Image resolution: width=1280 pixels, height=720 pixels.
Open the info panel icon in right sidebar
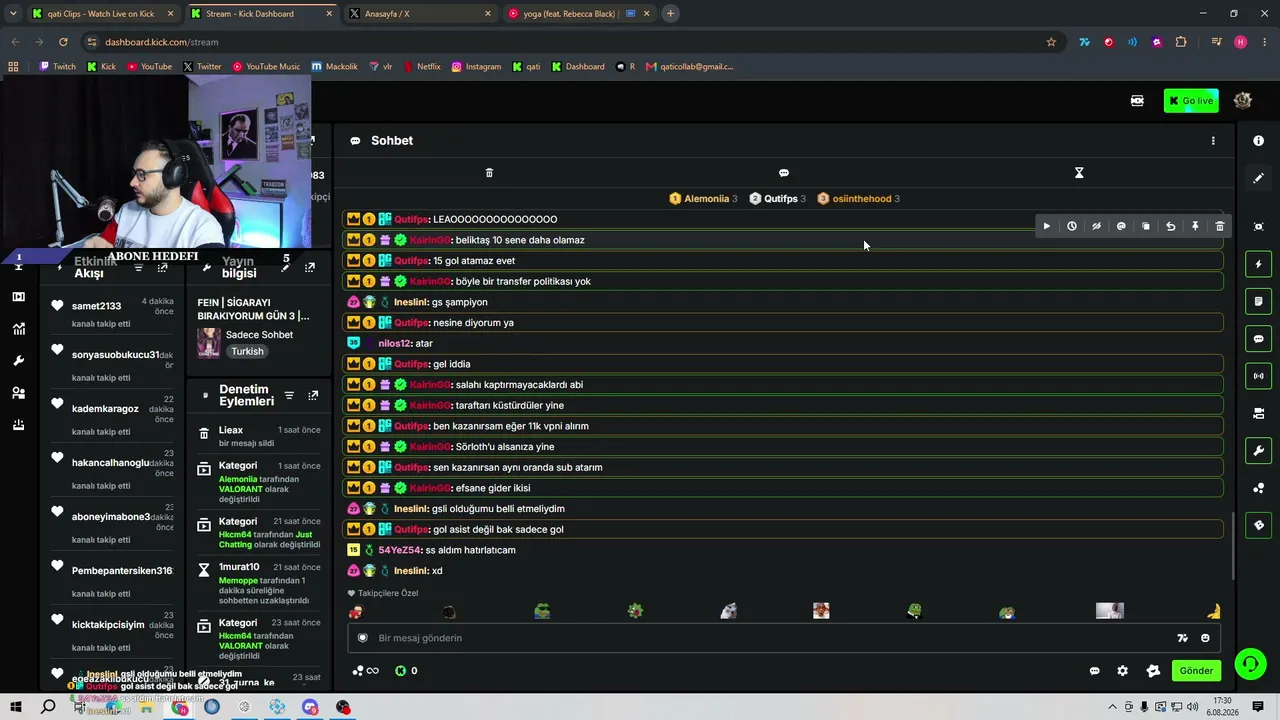(1258, 141)
